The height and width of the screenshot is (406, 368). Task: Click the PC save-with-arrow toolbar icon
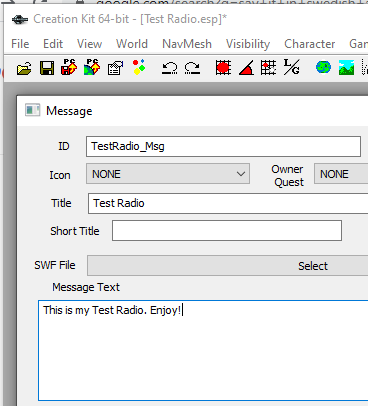[x=69, y=67]
